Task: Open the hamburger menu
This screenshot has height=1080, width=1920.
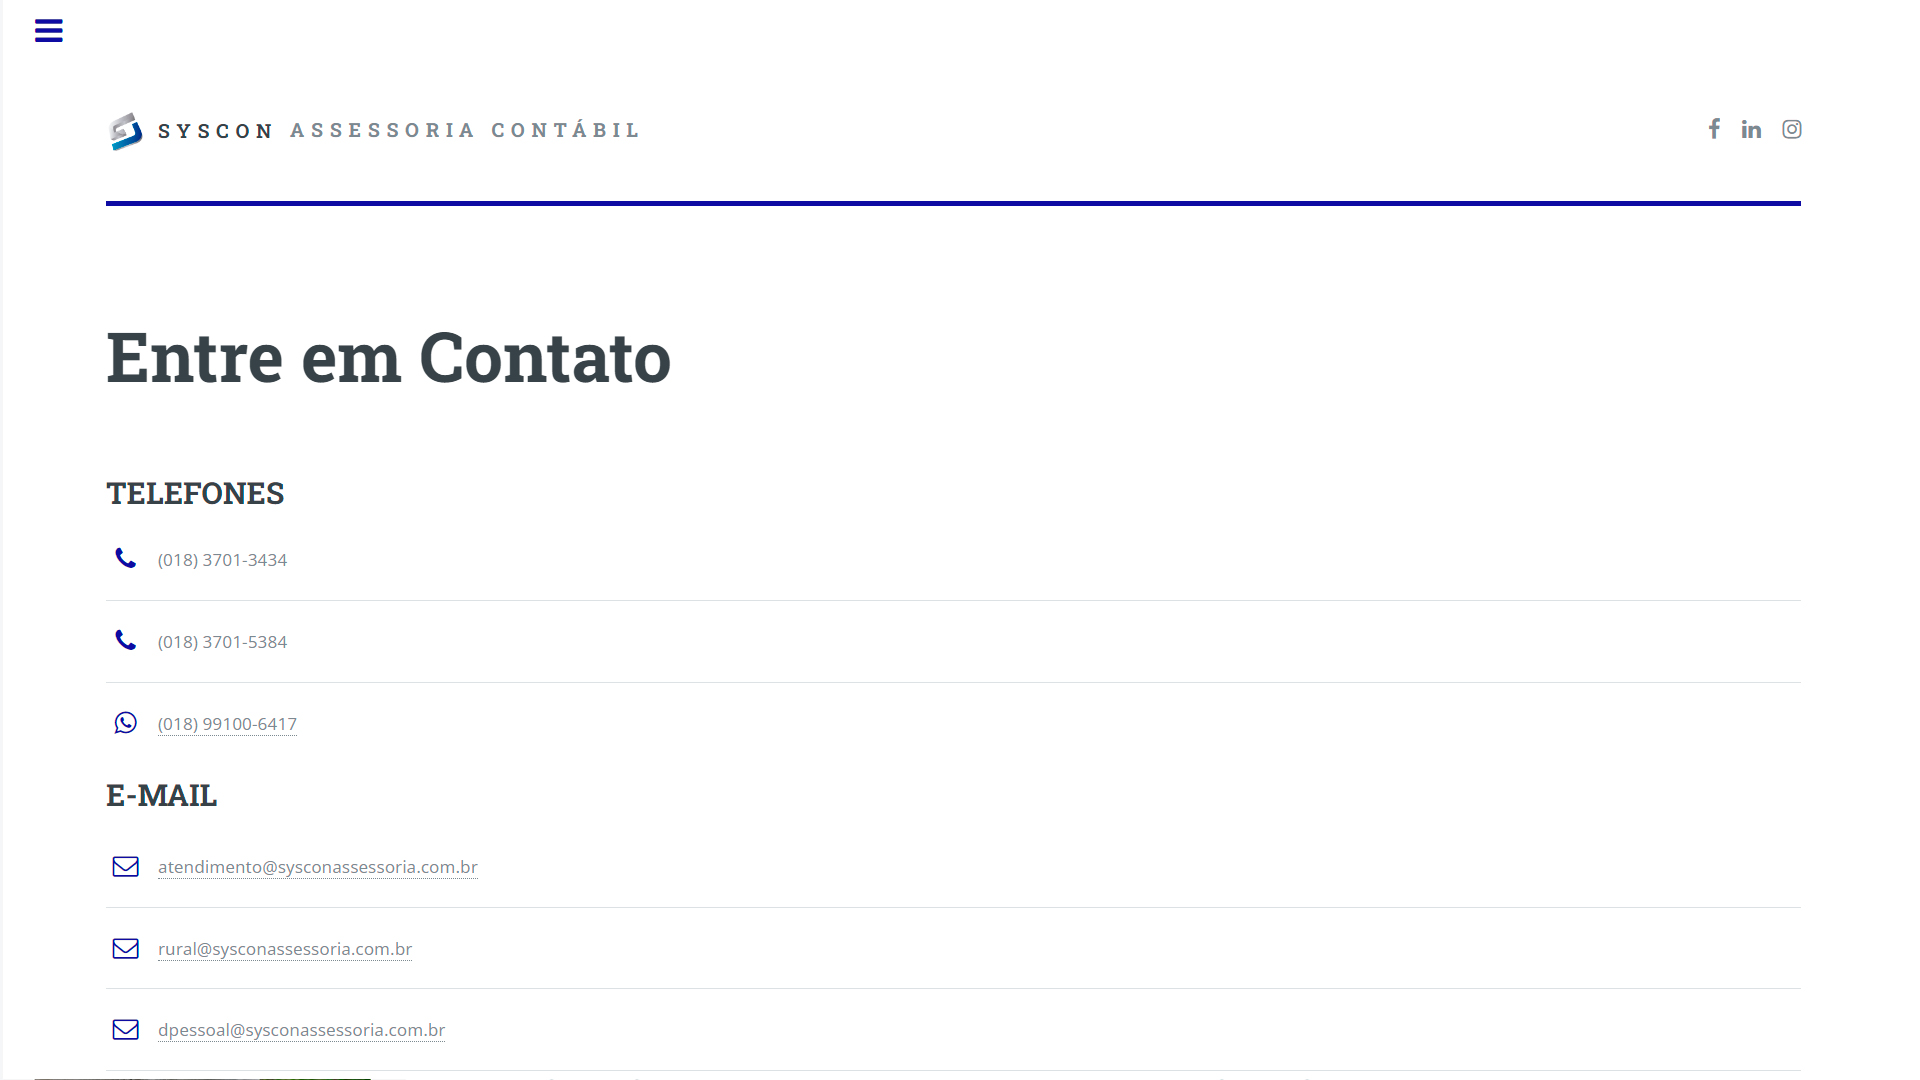Action: click(48, 31)
